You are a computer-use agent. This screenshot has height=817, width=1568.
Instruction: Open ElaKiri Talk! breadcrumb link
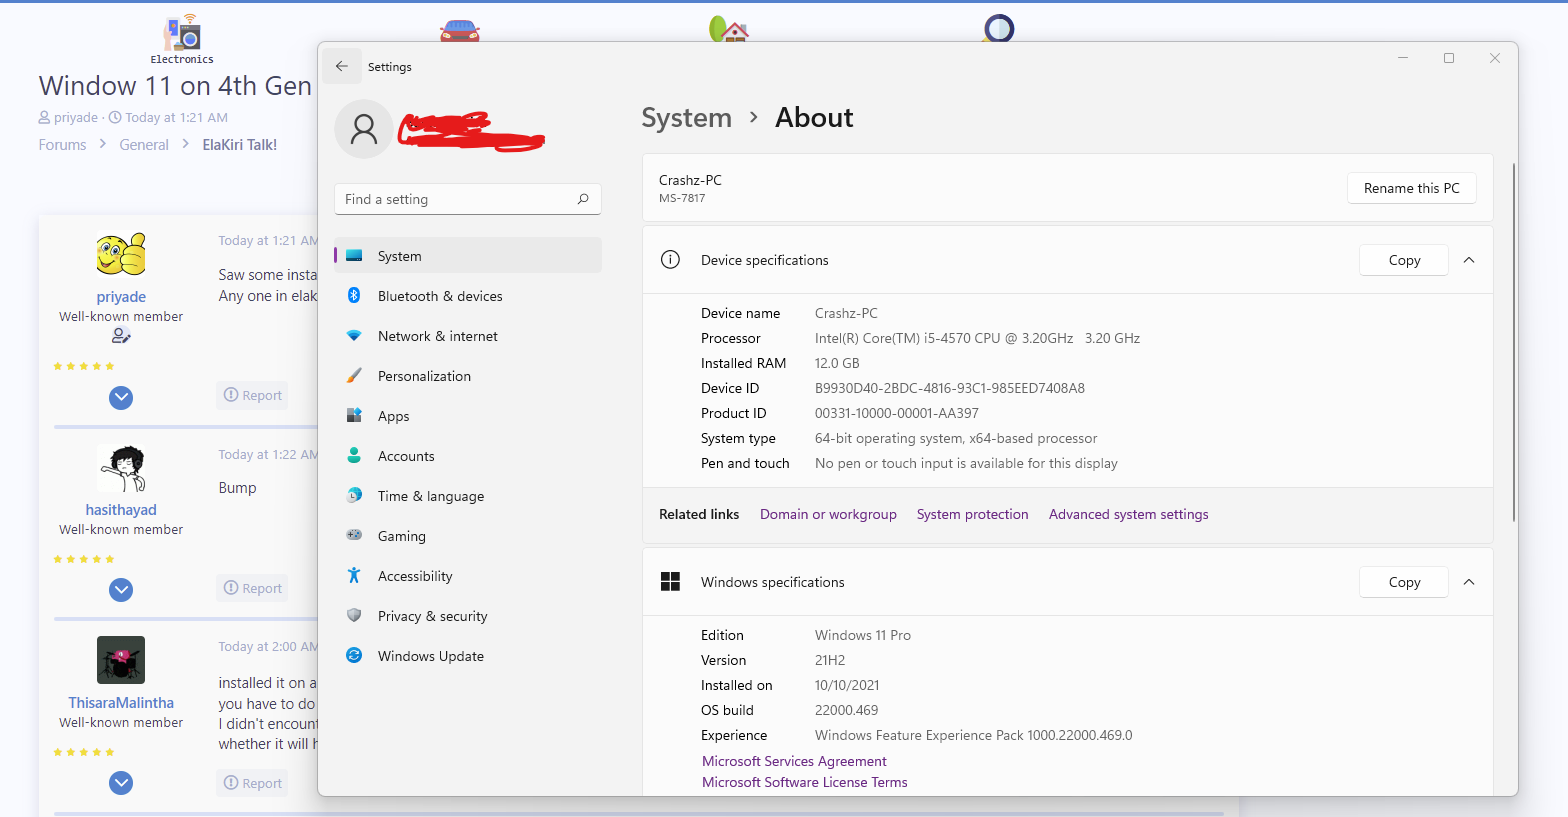pos(240,145)
